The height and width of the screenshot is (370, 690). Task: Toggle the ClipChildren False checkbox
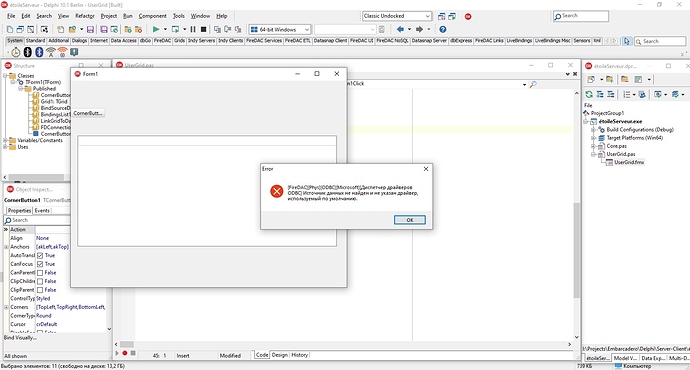coord(40,281)
